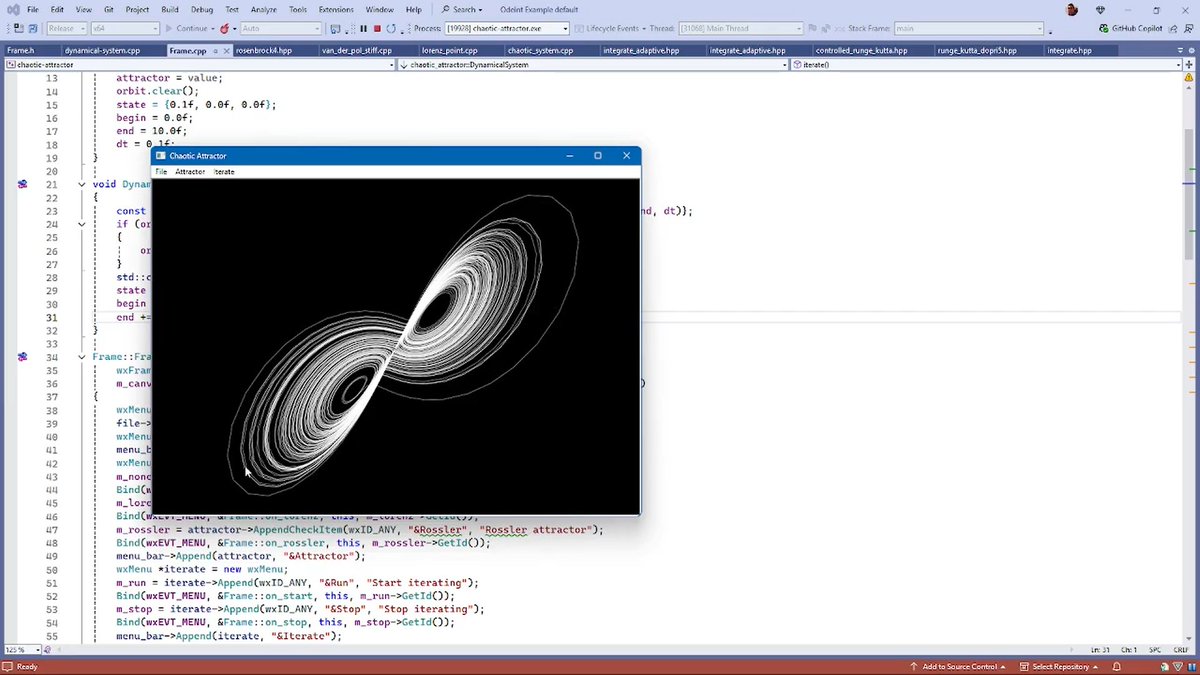
Task: Click the red Stop Debugging button
Action: tap(377, 29)
